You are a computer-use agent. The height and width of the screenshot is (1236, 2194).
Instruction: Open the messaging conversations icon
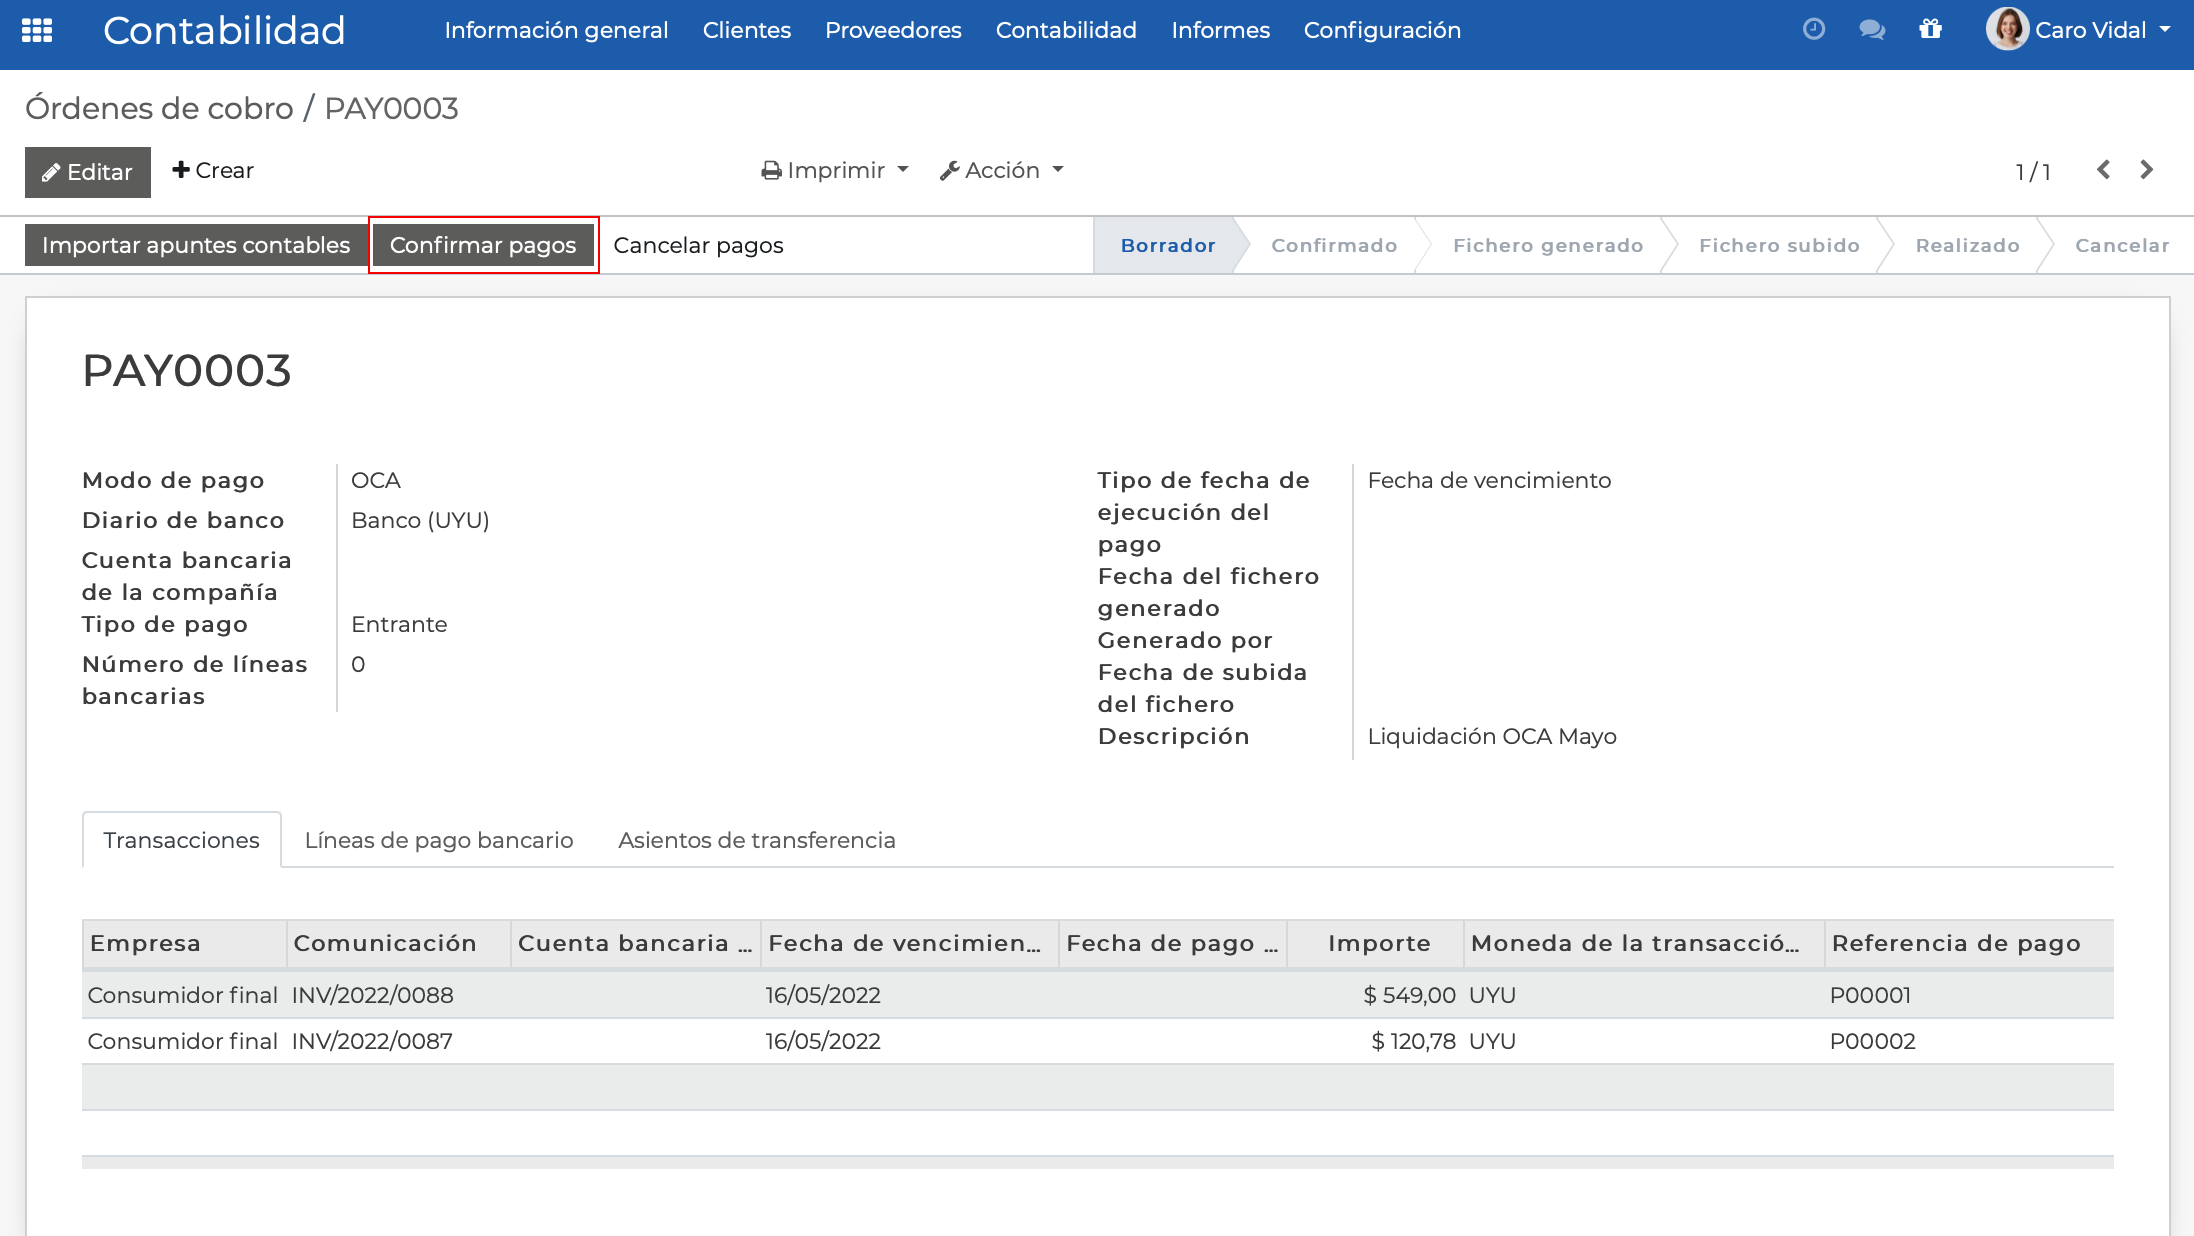point(1871,30)
